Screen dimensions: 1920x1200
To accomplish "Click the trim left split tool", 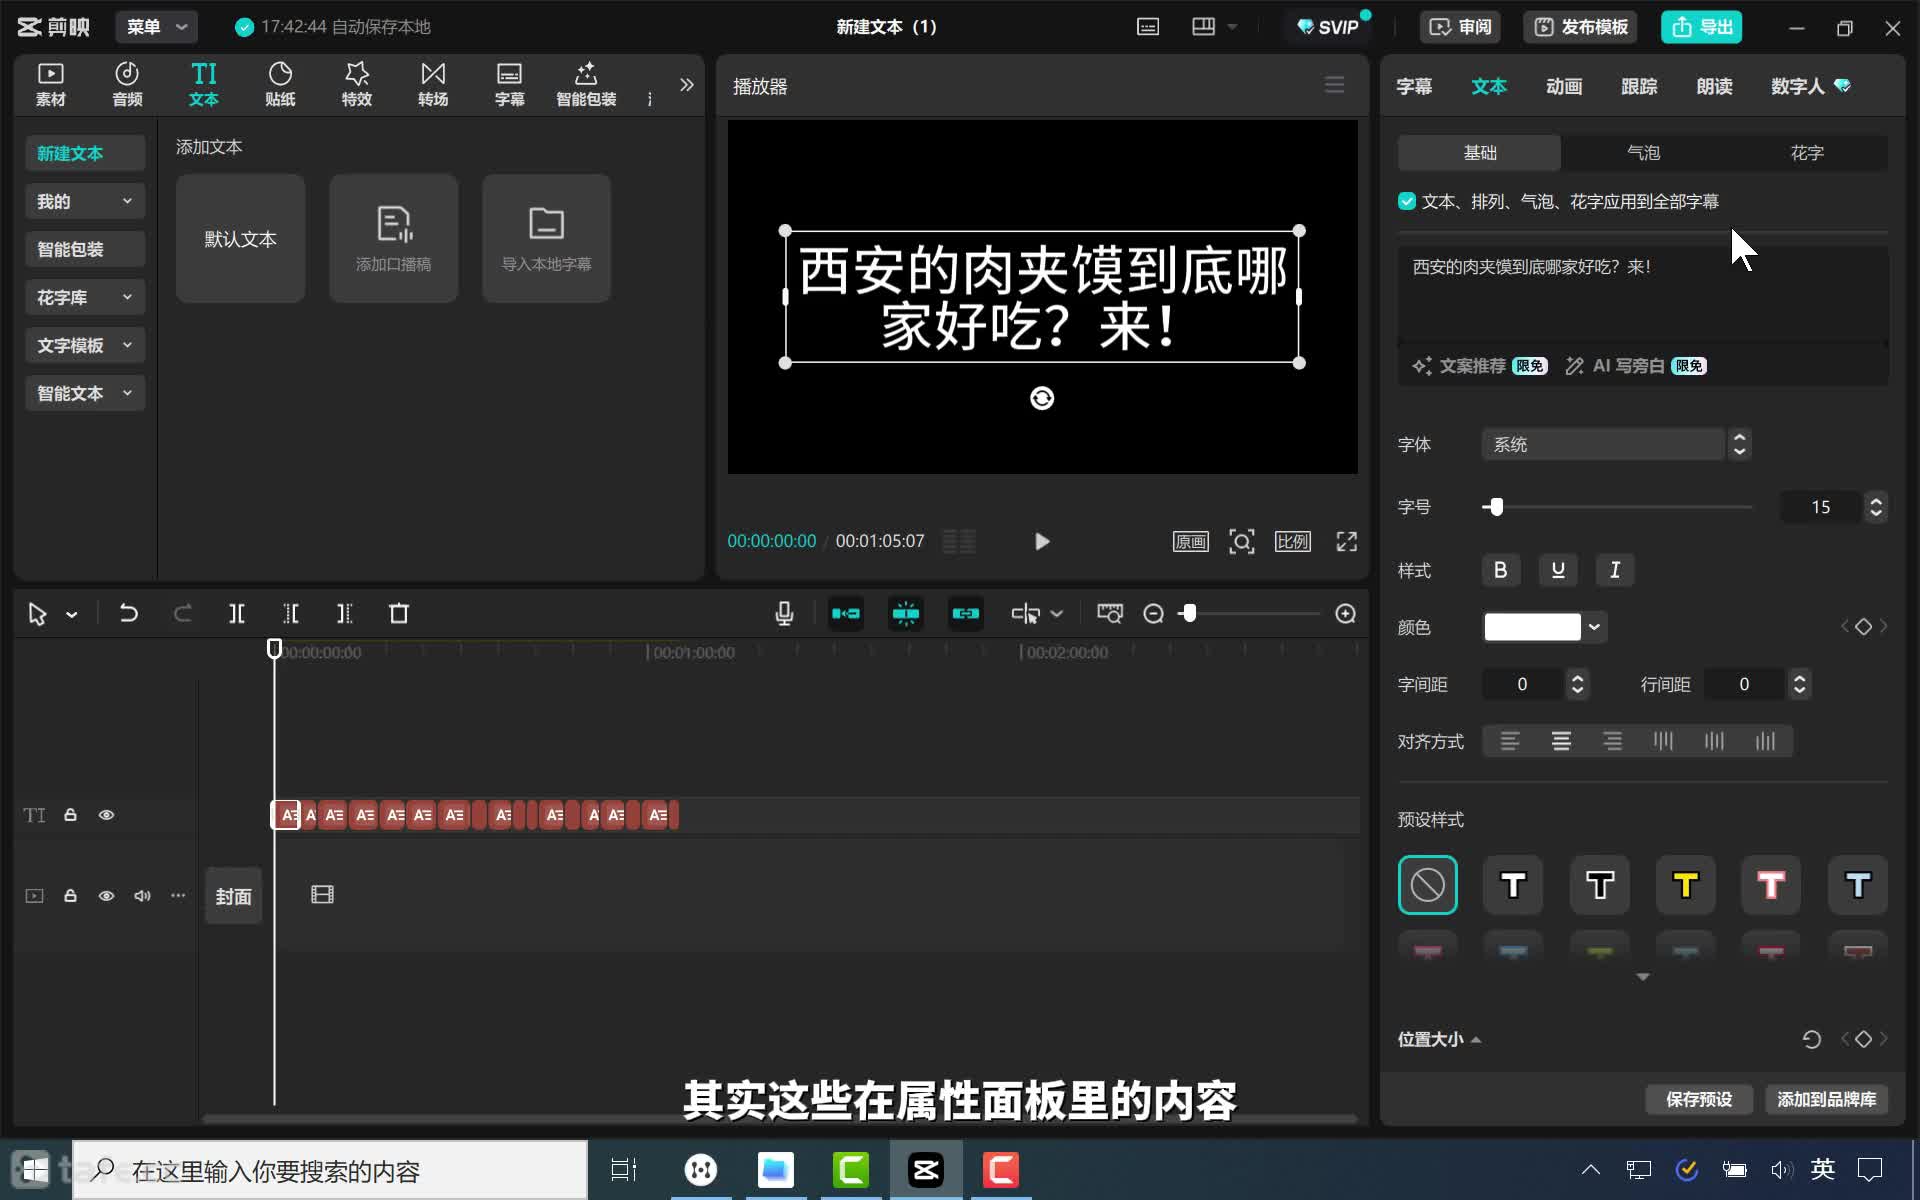I will (291, 613).
